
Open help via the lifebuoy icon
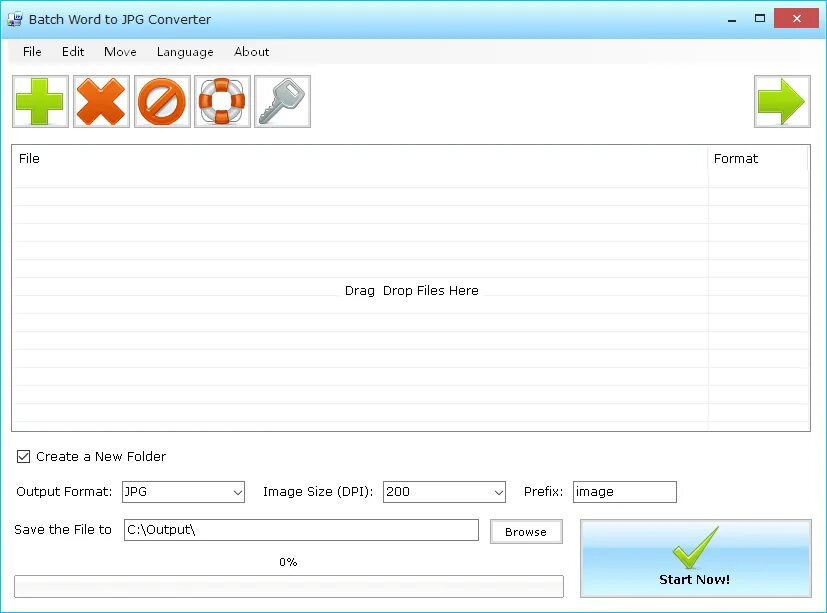point(222,101)
